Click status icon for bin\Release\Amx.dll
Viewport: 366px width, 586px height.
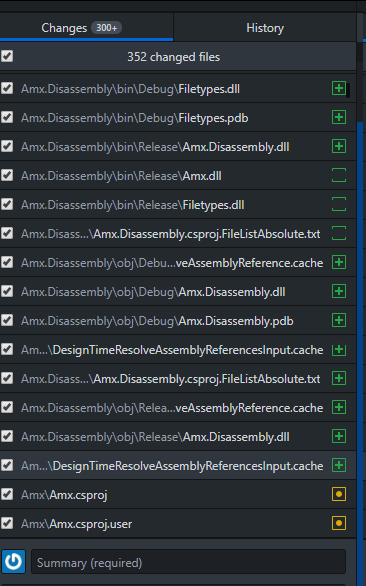click(339, 175)
